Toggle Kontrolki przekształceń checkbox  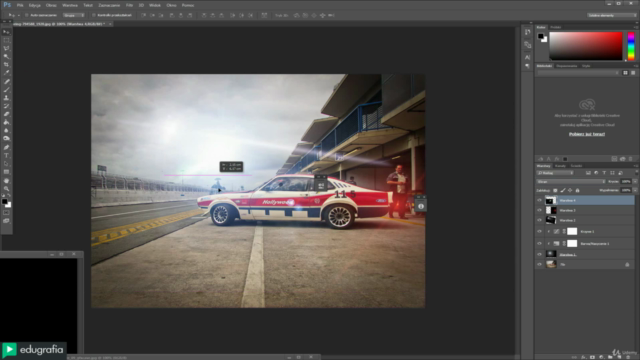coord(94,15)
